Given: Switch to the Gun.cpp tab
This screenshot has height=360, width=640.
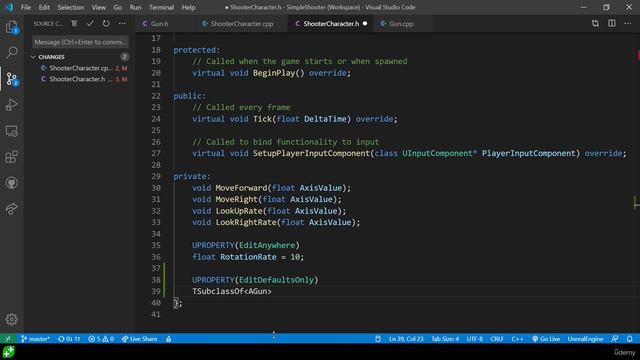Looking at the screenshot, I should pyautogui.click(x=401, y=24).
